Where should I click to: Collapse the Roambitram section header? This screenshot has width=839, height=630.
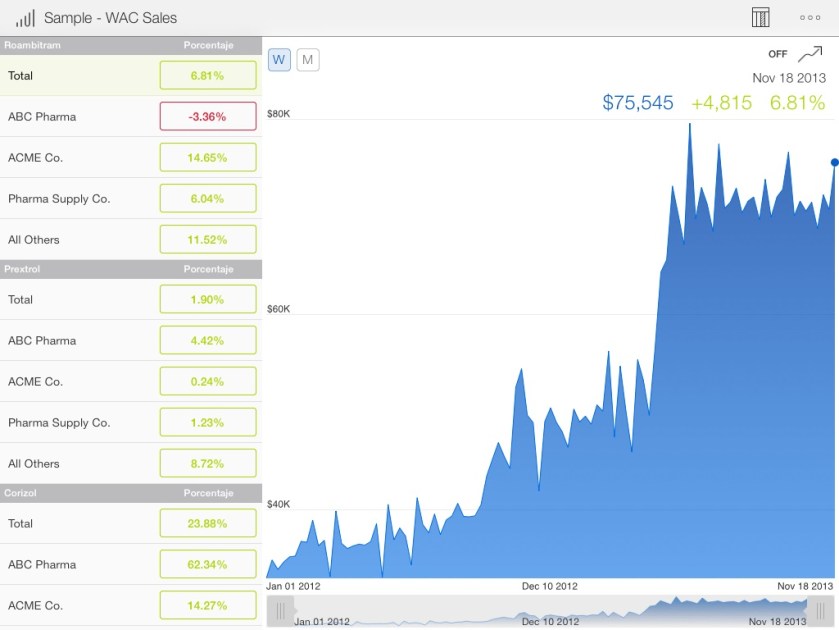click(x=130, y=45)
